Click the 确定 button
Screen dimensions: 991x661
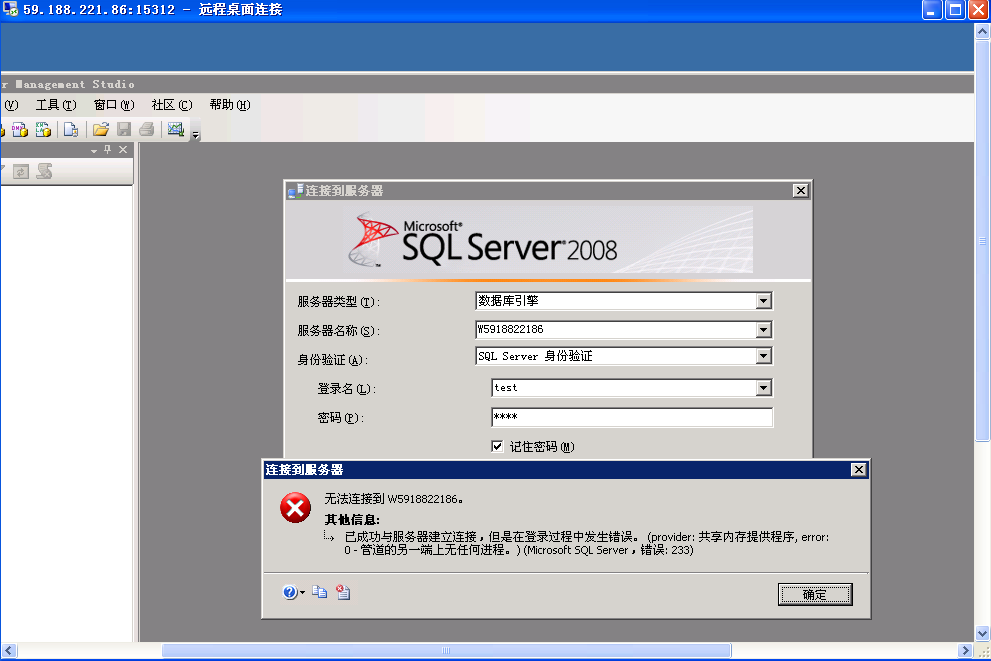point(815,595)
